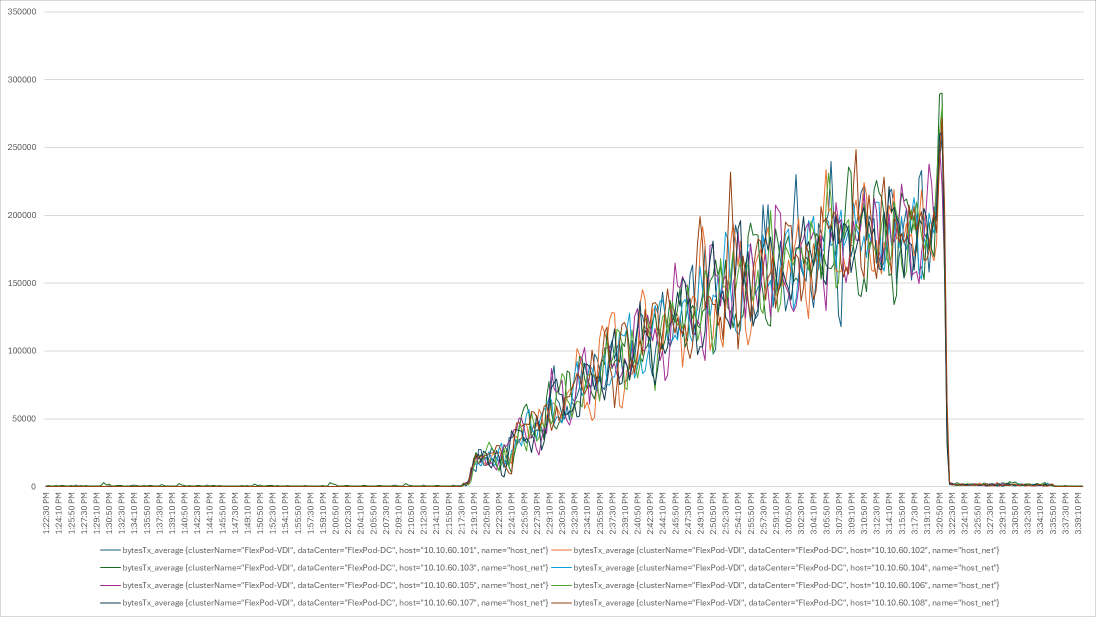Select the legend label for host "10.10.60.105"
The image size is (1096, 617).
click(x=335, y=586)
